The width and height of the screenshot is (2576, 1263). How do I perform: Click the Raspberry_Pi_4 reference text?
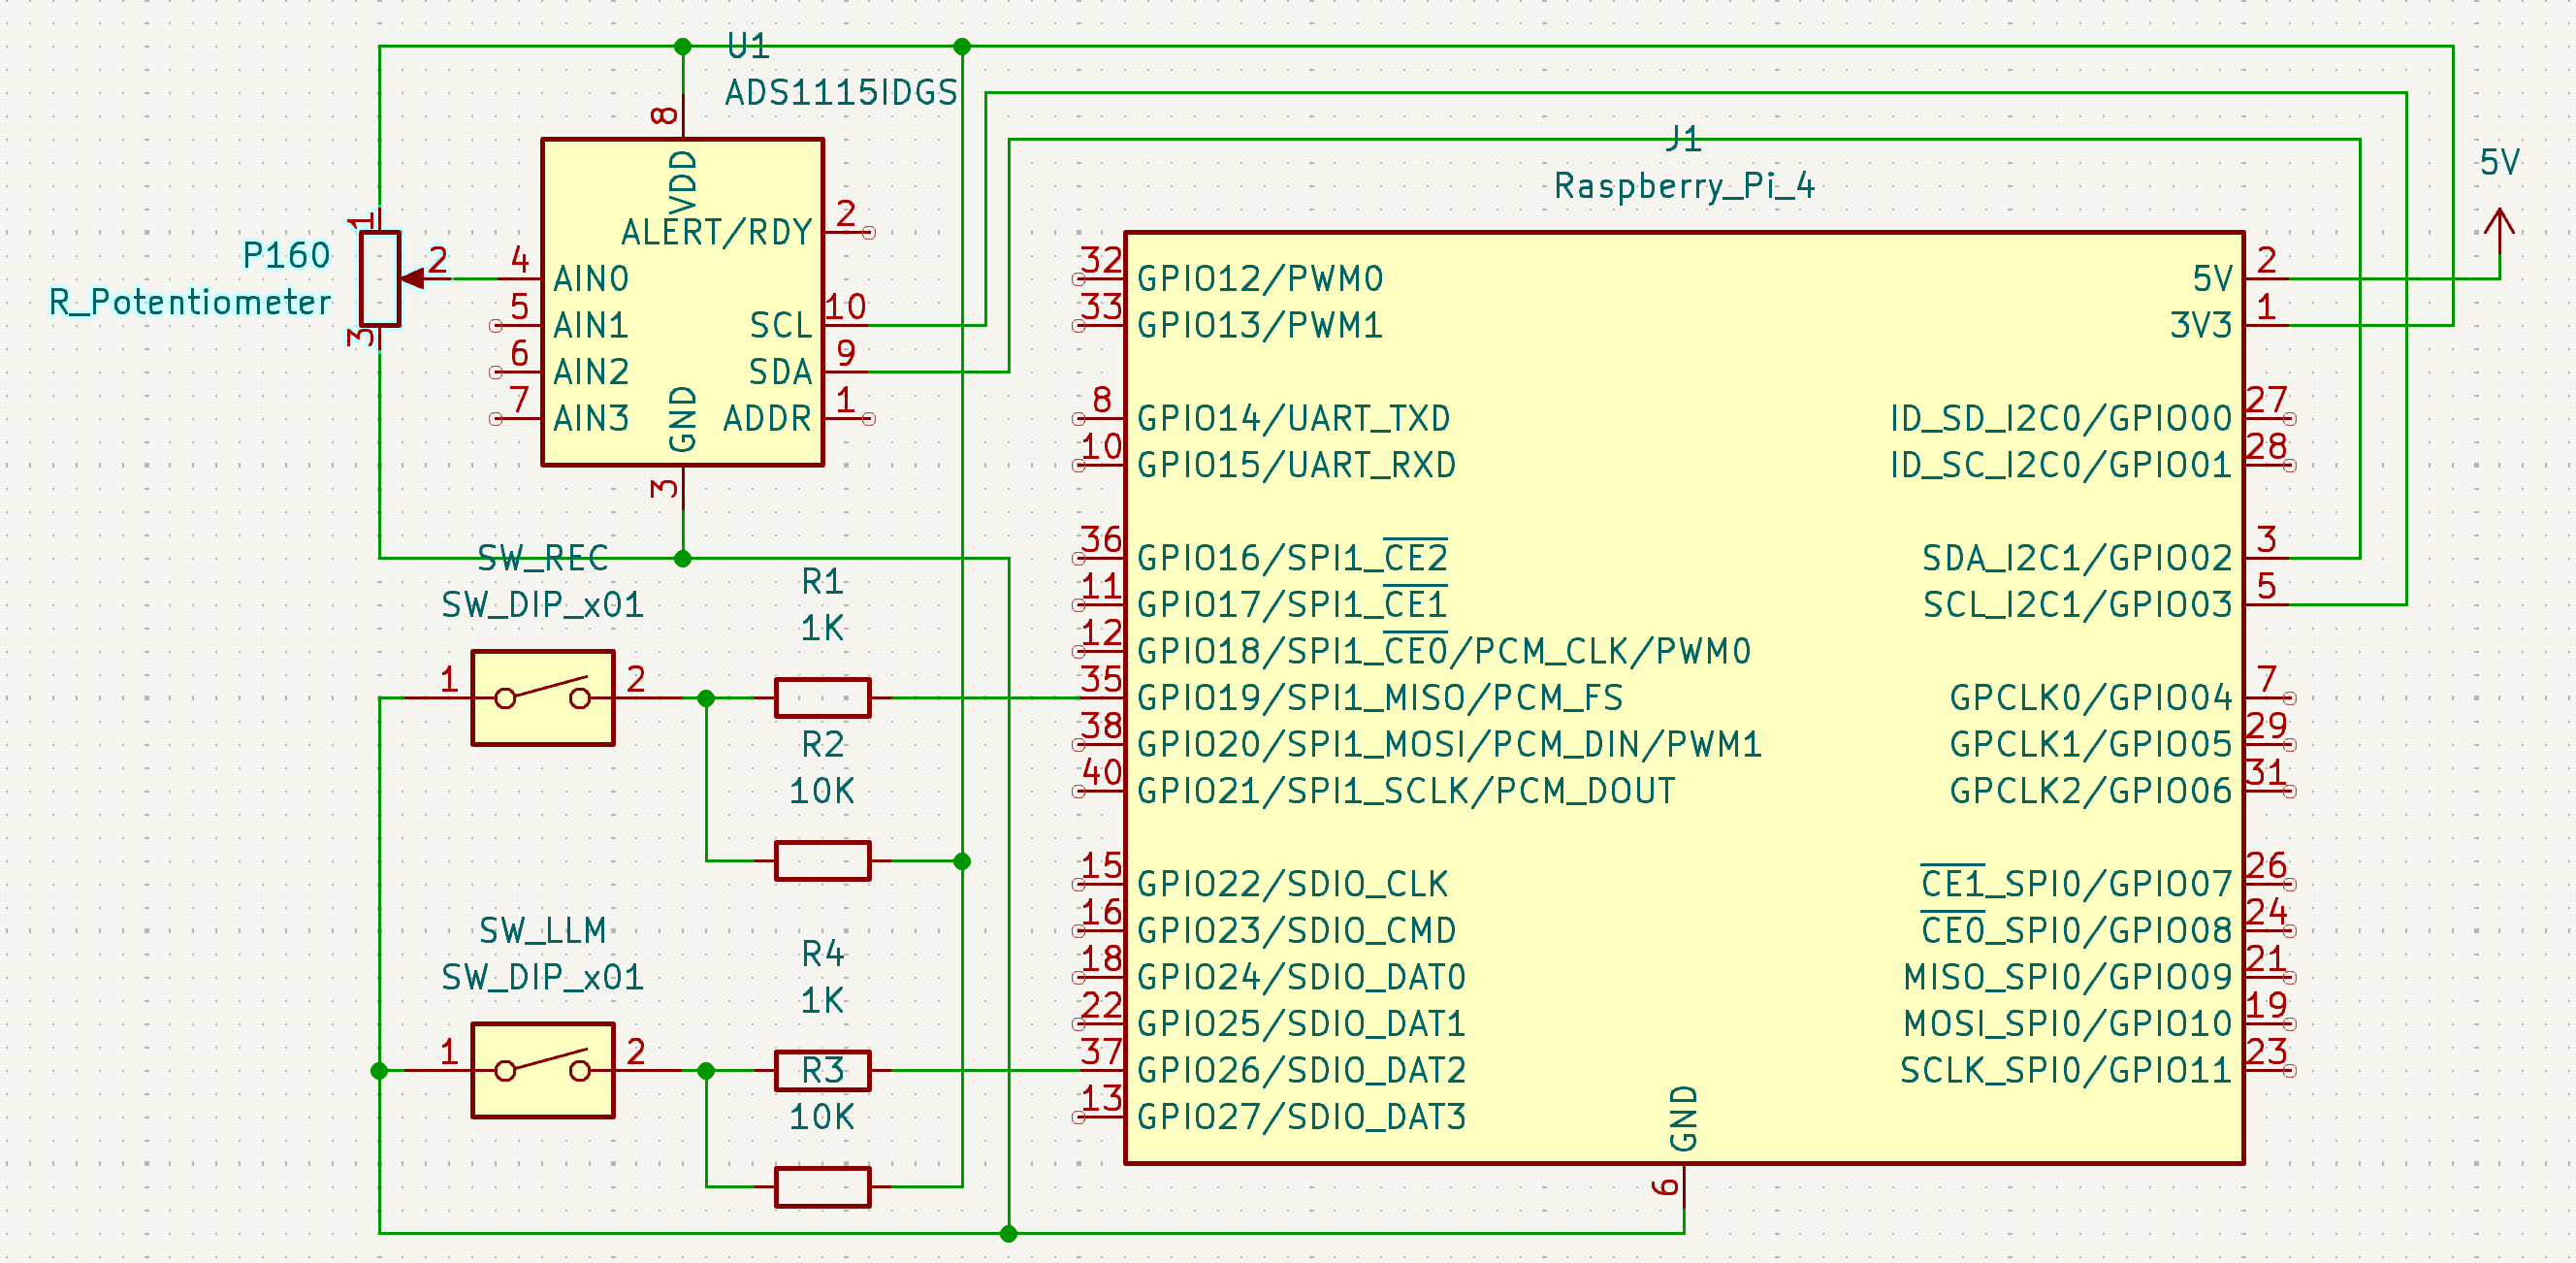click(1684, 186)
